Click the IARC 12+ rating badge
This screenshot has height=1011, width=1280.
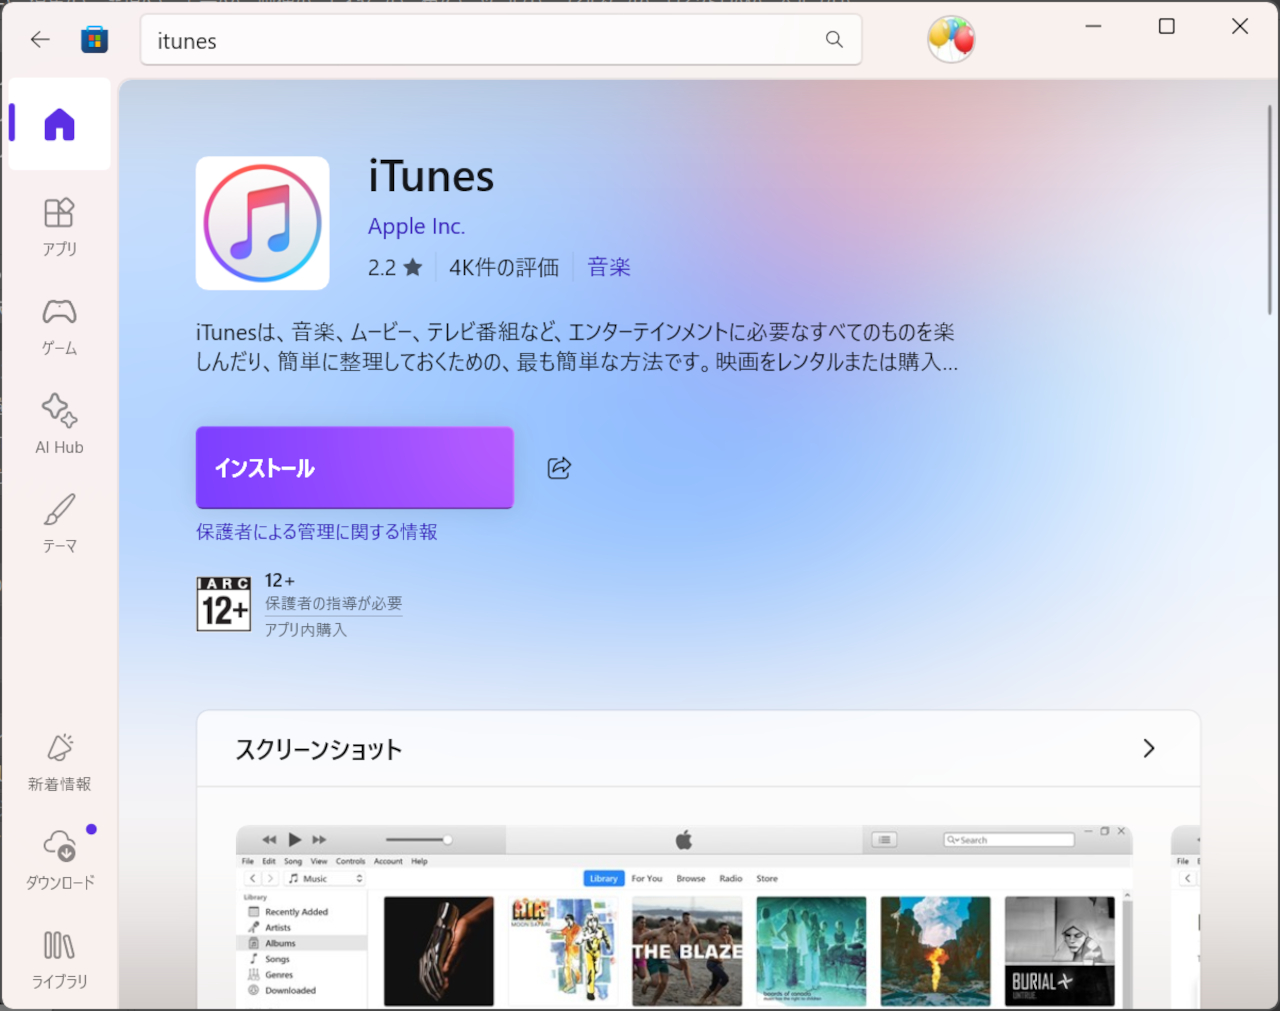click(224, 603)
